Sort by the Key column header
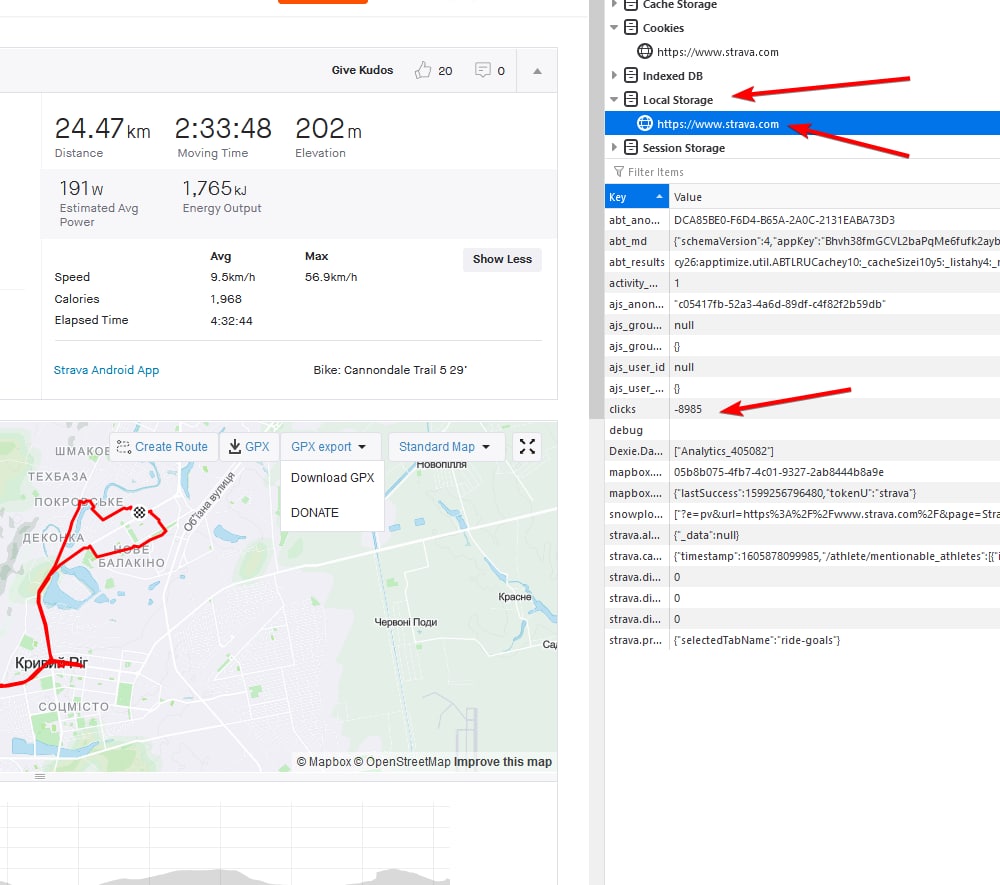 636,197
